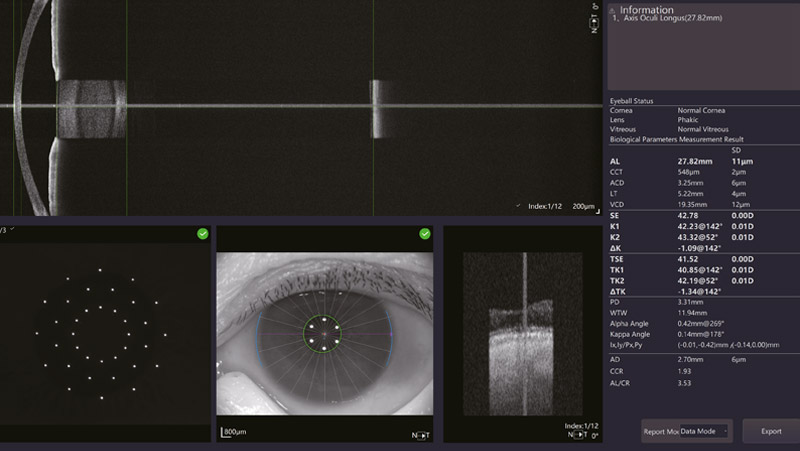
Task: Click the Index:1/12 label in the retina scan panel
Action: (581, 425)
